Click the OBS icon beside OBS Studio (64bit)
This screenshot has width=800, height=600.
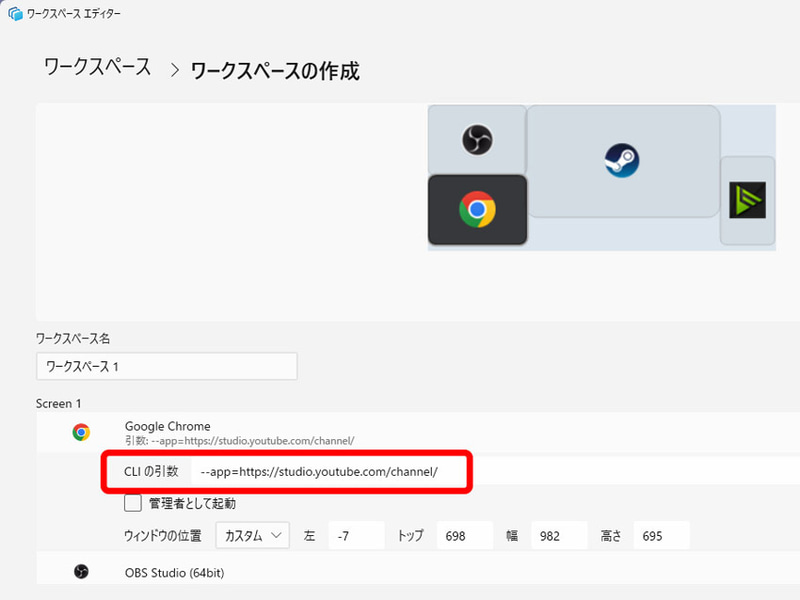pos(80,572)
